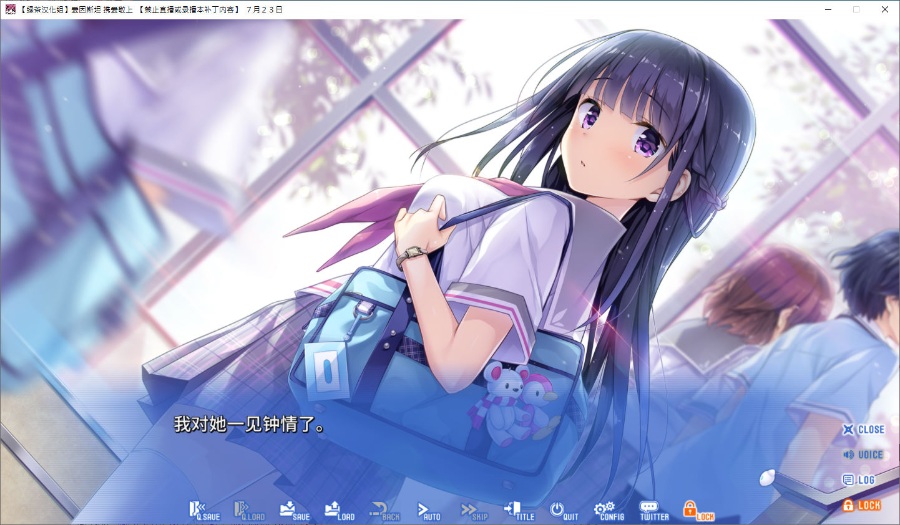
Task: Activate SKIP to fast-forward text
Action: pyautogui.click(x=474, y=510)
